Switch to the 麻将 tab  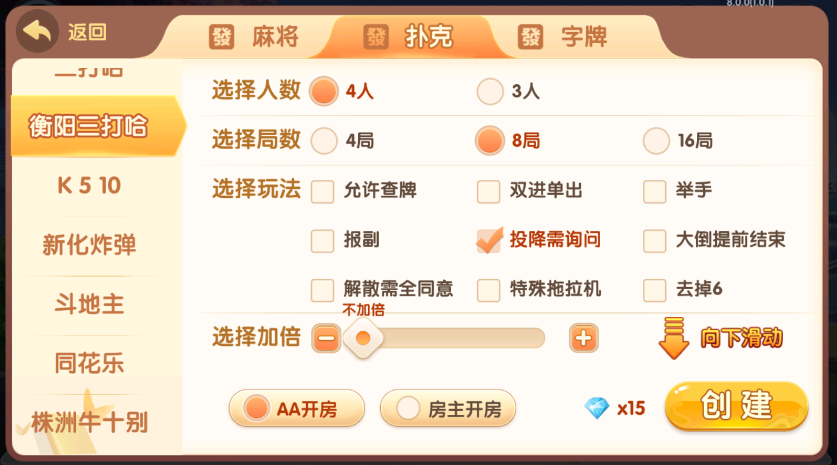(x=274, y=38)
